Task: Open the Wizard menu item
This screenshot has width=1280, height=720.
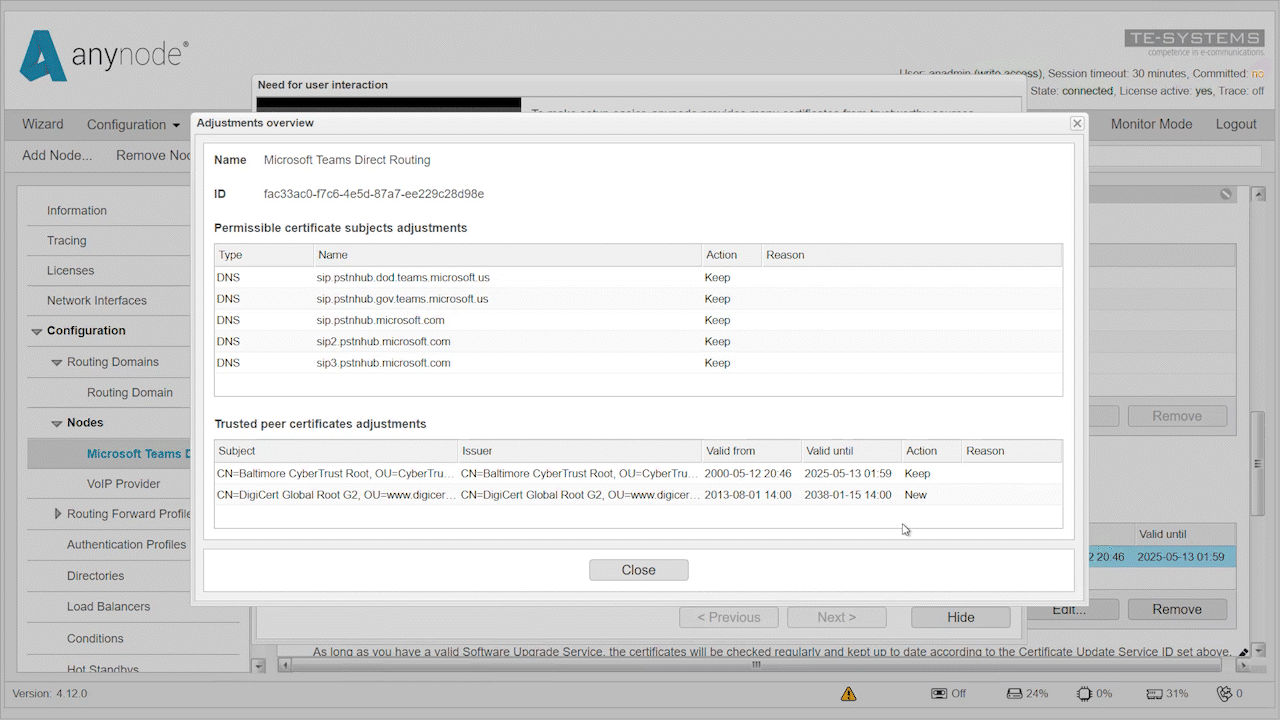Action: 43,124
